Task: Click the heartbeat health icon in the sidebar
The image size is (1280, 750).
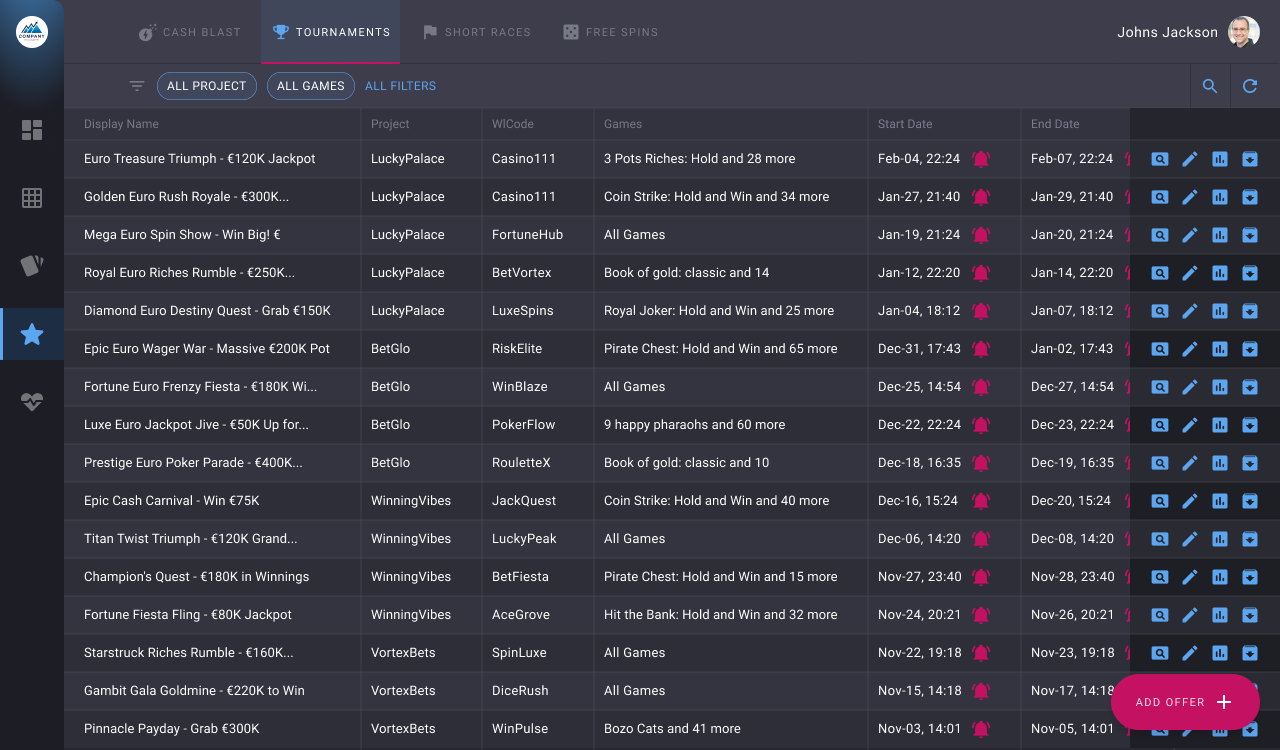Action: click(x=32, y=402)
